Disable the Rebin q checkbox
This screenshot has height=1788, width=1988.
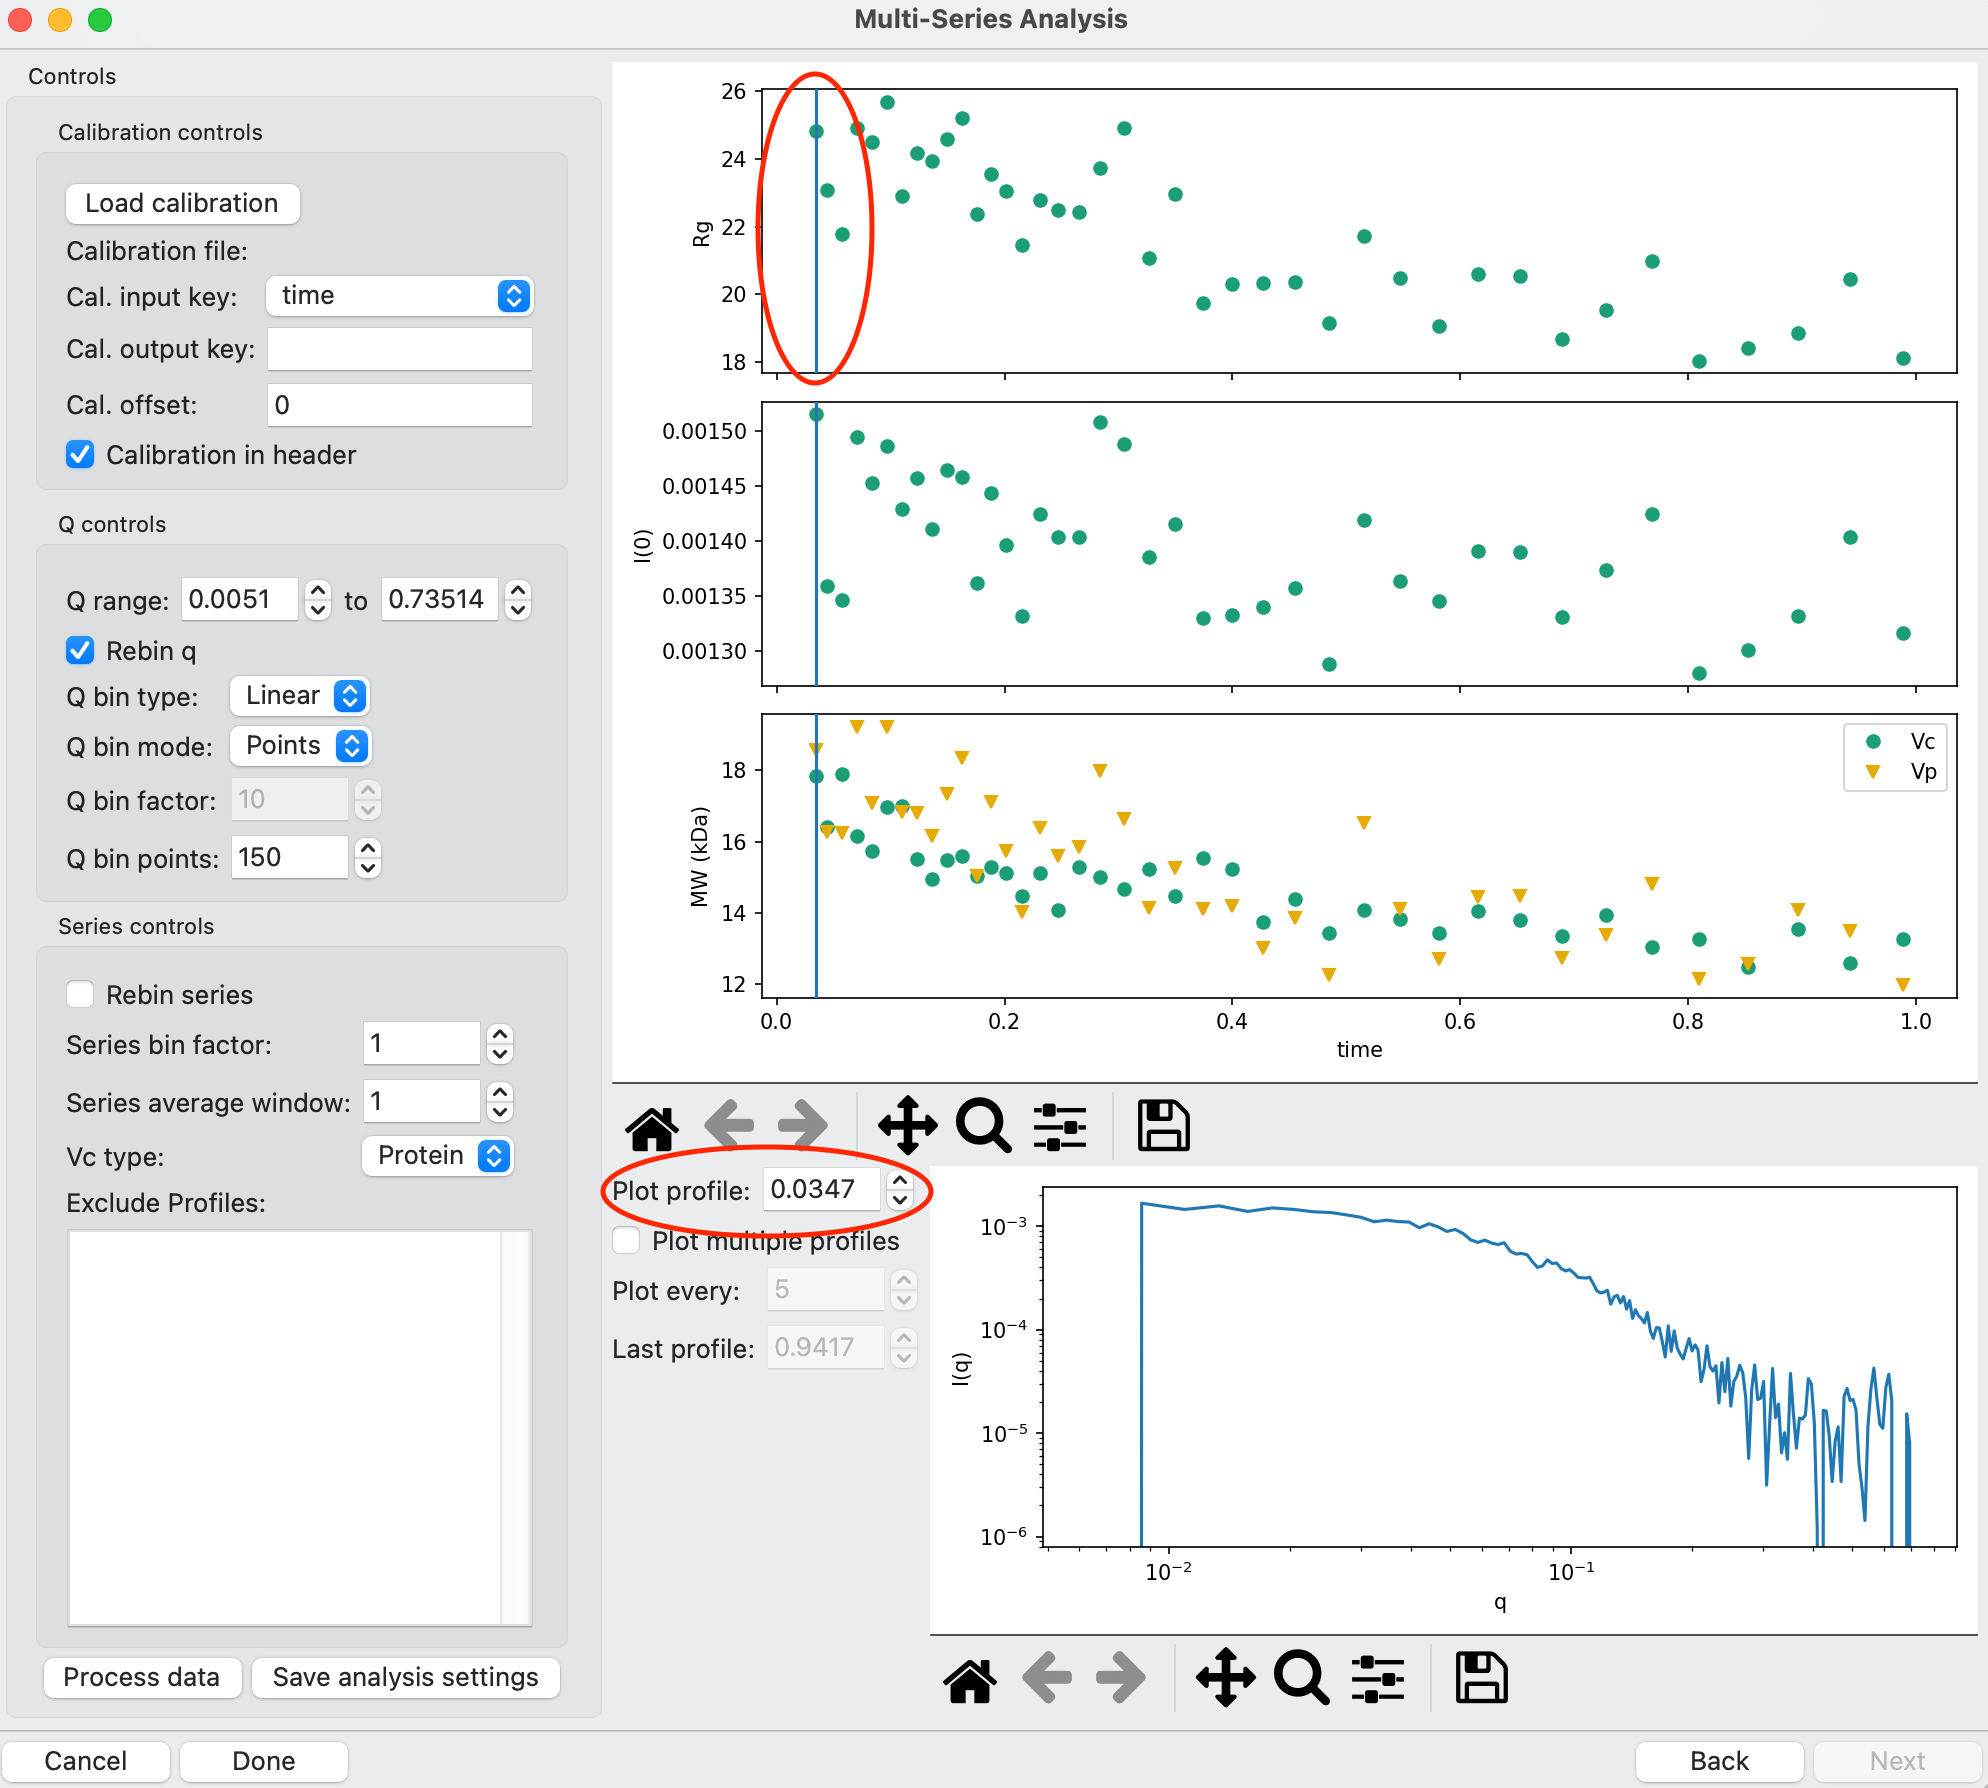(x=80, y=651)
